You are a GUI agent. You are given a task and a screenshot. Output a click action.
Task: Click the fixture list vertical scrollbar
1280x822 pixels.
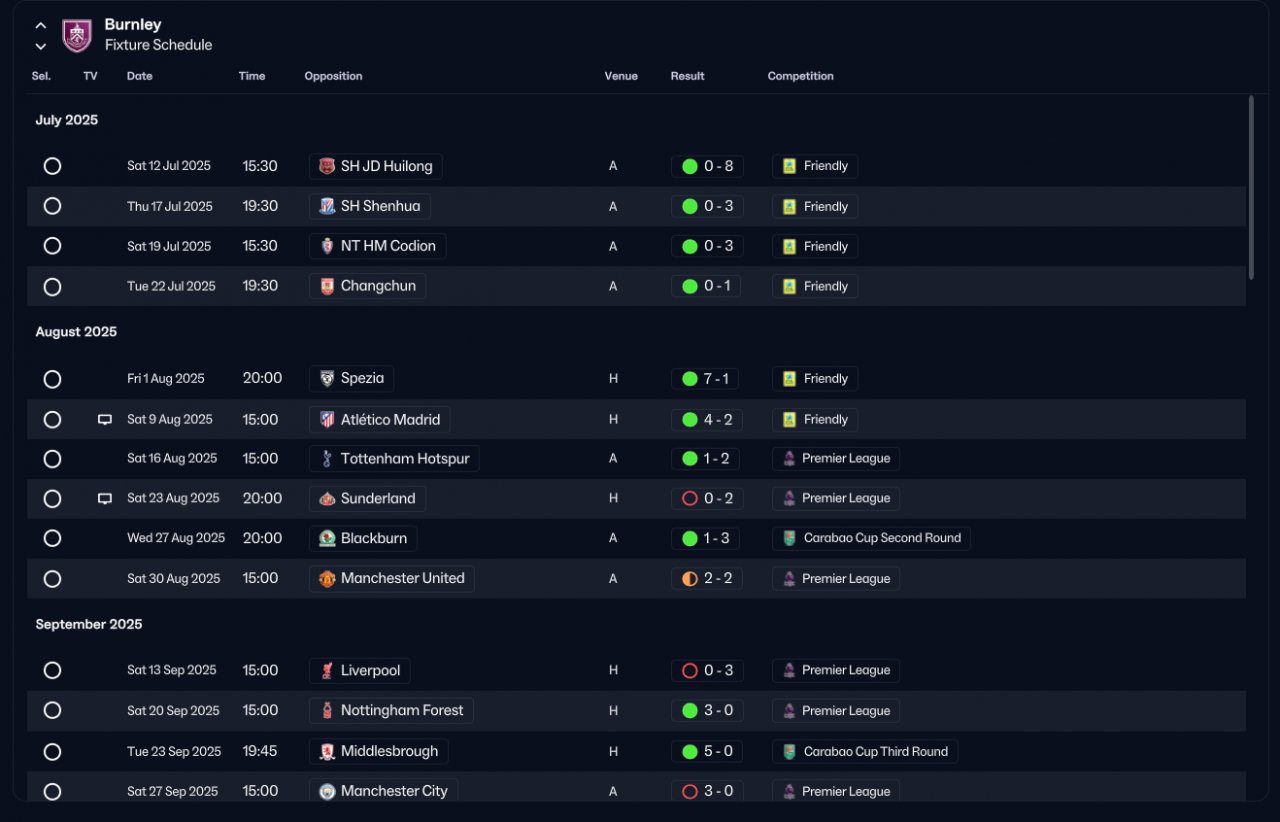tap(1250, 187)
